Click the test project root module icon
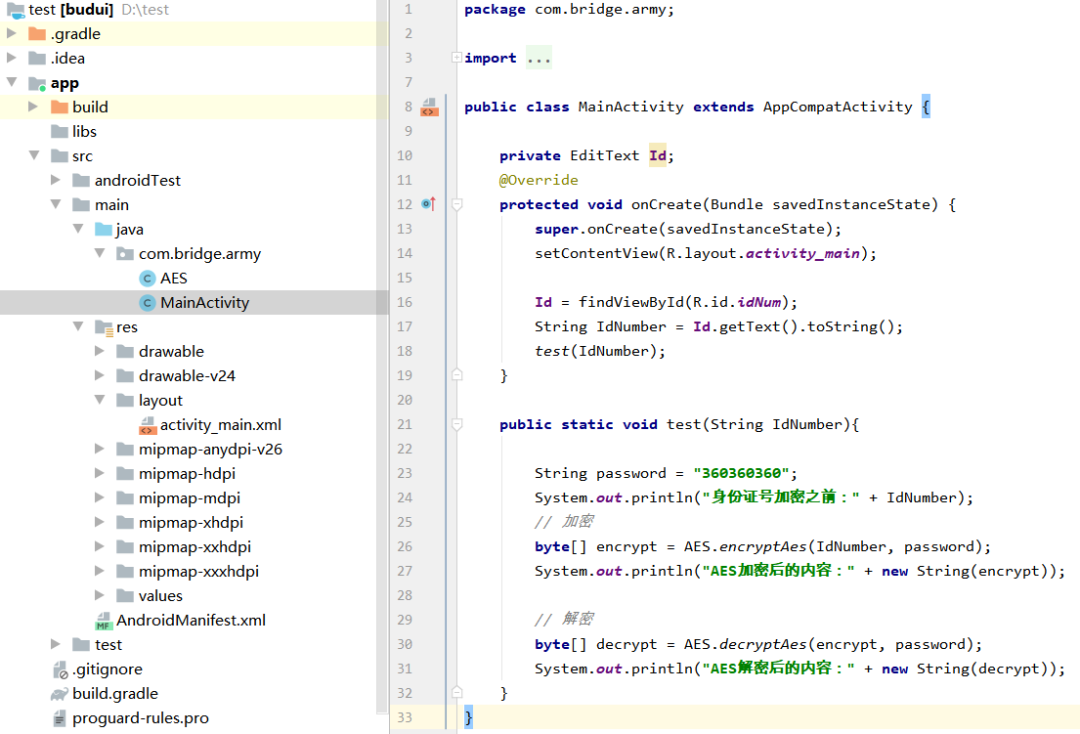The height and width of the screenshot is (734, 1080). pyautogui.click(x=15, y=10)
